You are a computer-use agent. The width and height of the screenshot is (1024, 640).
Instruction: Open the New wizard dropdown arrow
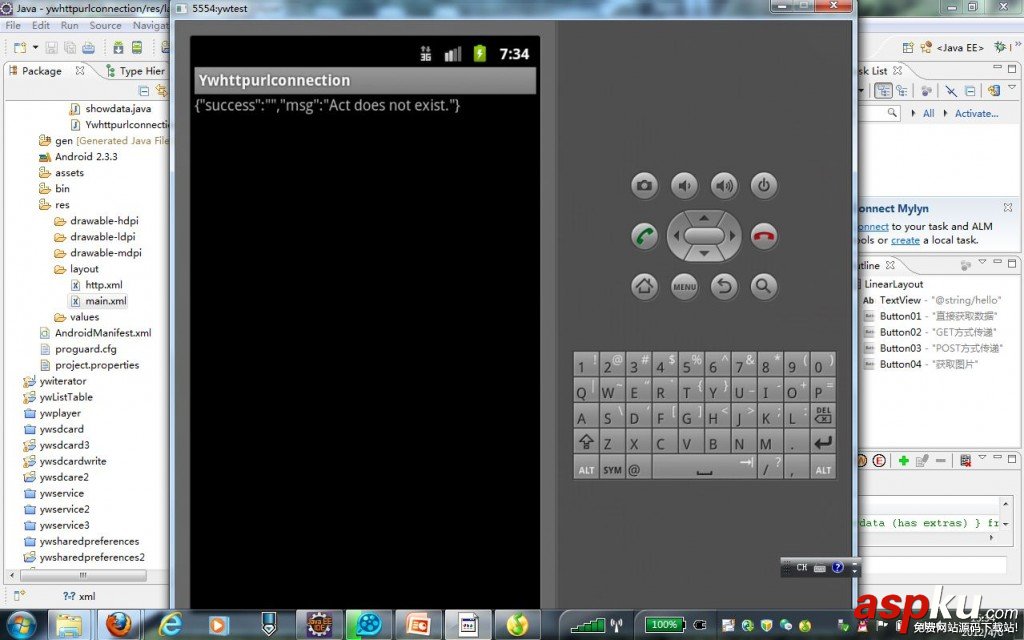click(35, 47)
